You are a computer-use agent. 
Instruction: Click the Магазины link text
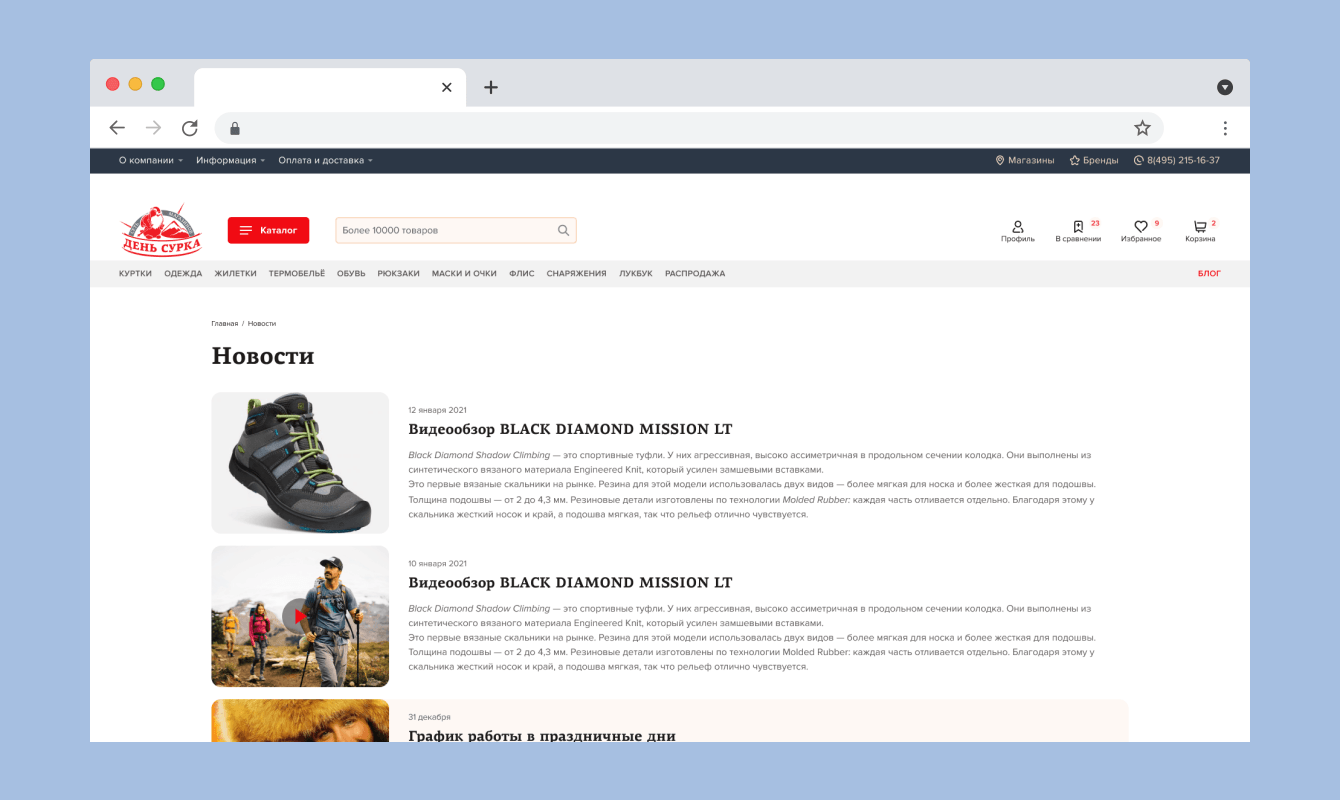coord(1031,160)
